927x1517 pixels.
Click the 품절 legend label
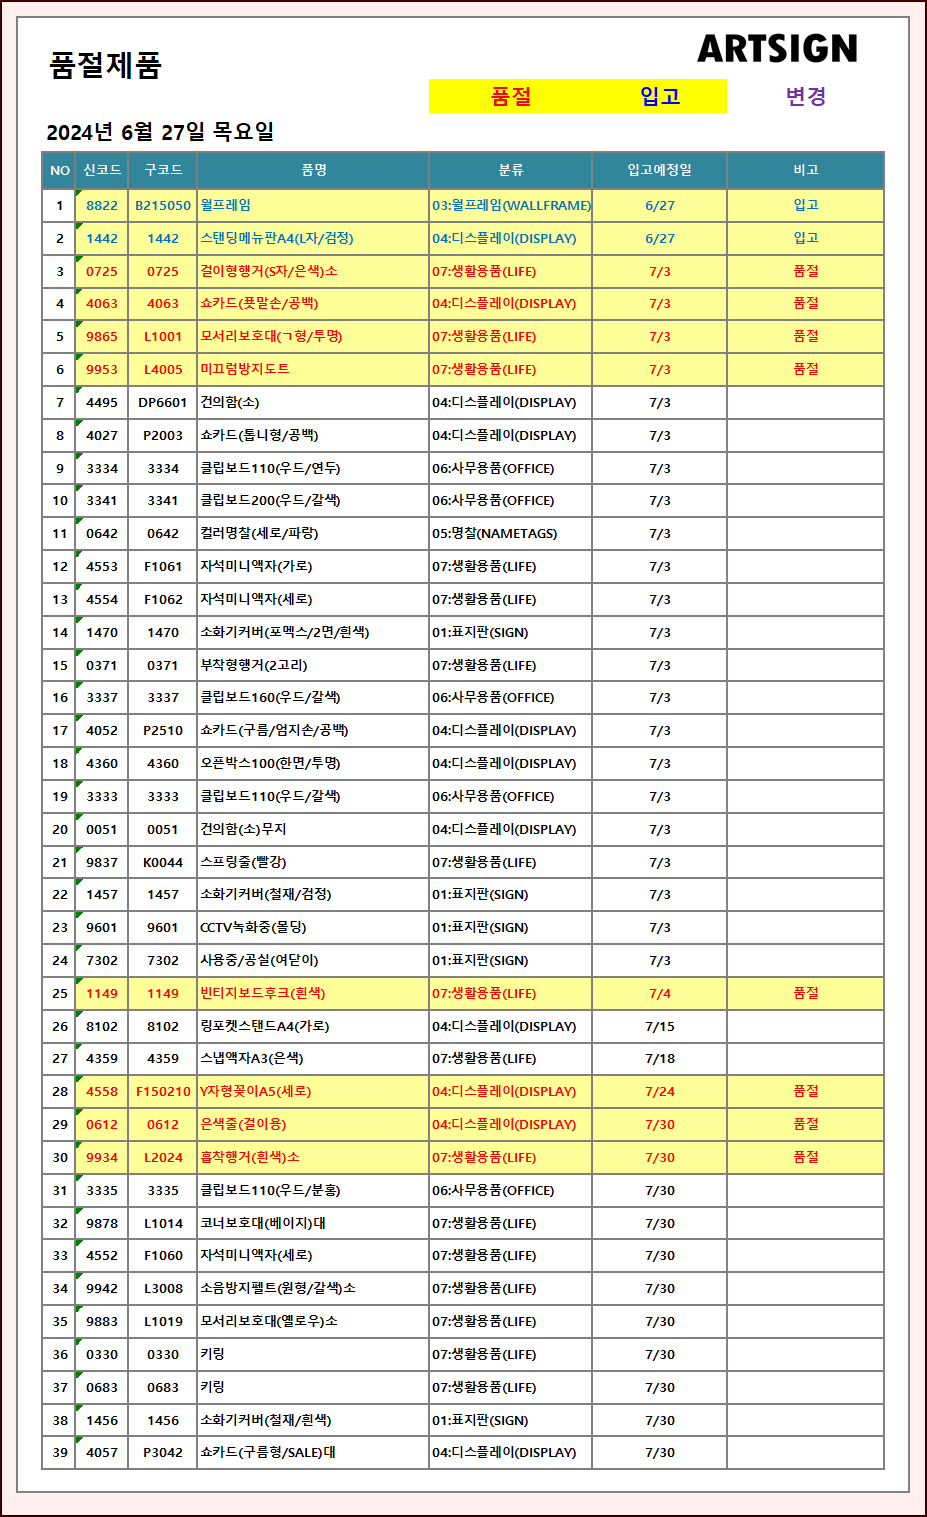(x=511, y=96)
